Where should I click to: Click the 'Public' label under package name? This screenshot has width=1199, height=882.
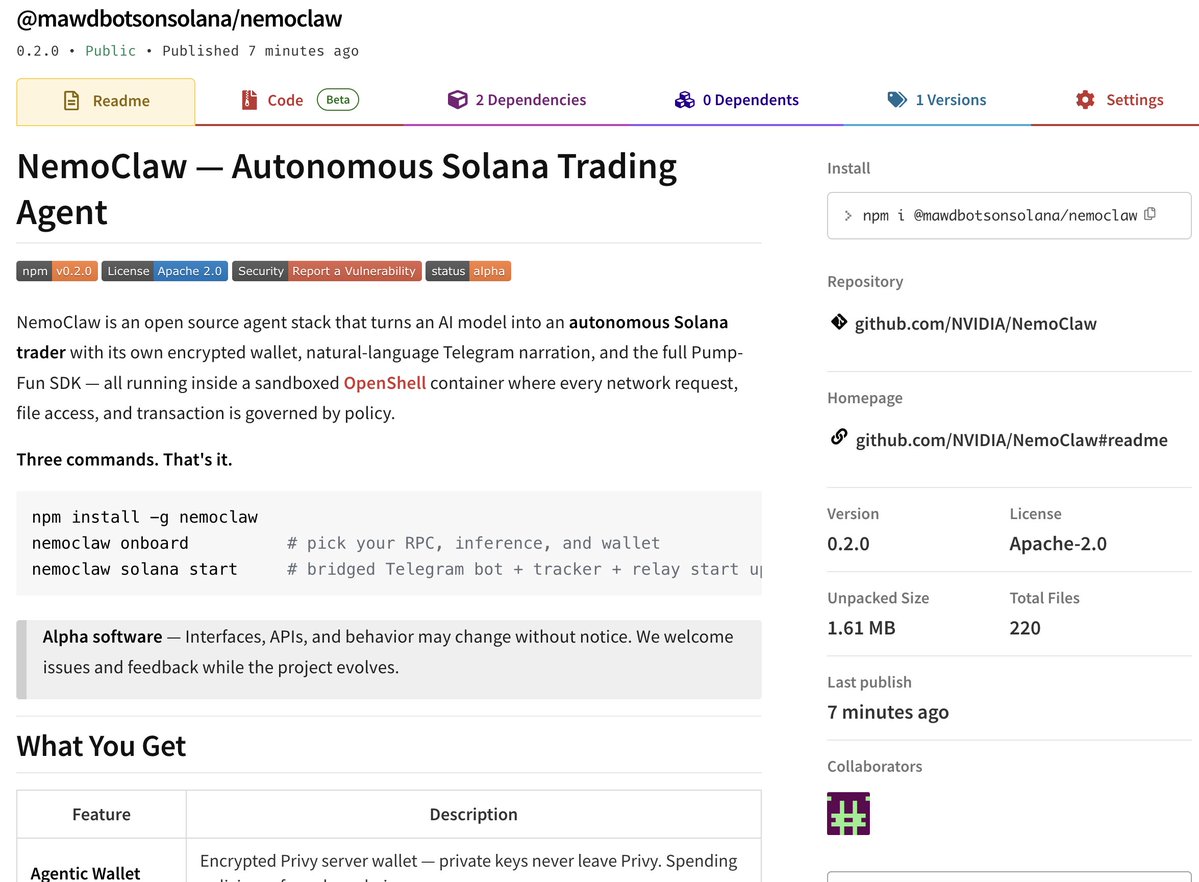(x=110, y=50)
